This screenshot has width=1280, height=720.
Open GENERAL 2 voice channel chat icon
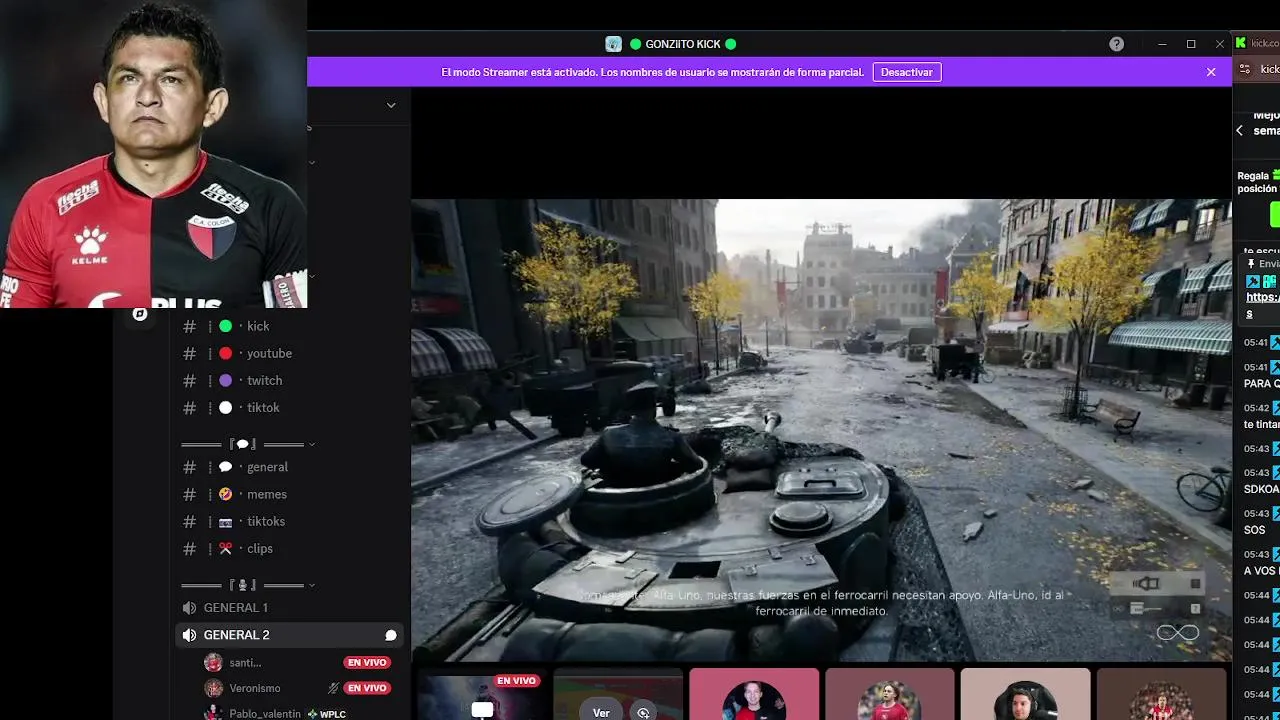pyautogui.click(x=391, y=635)
